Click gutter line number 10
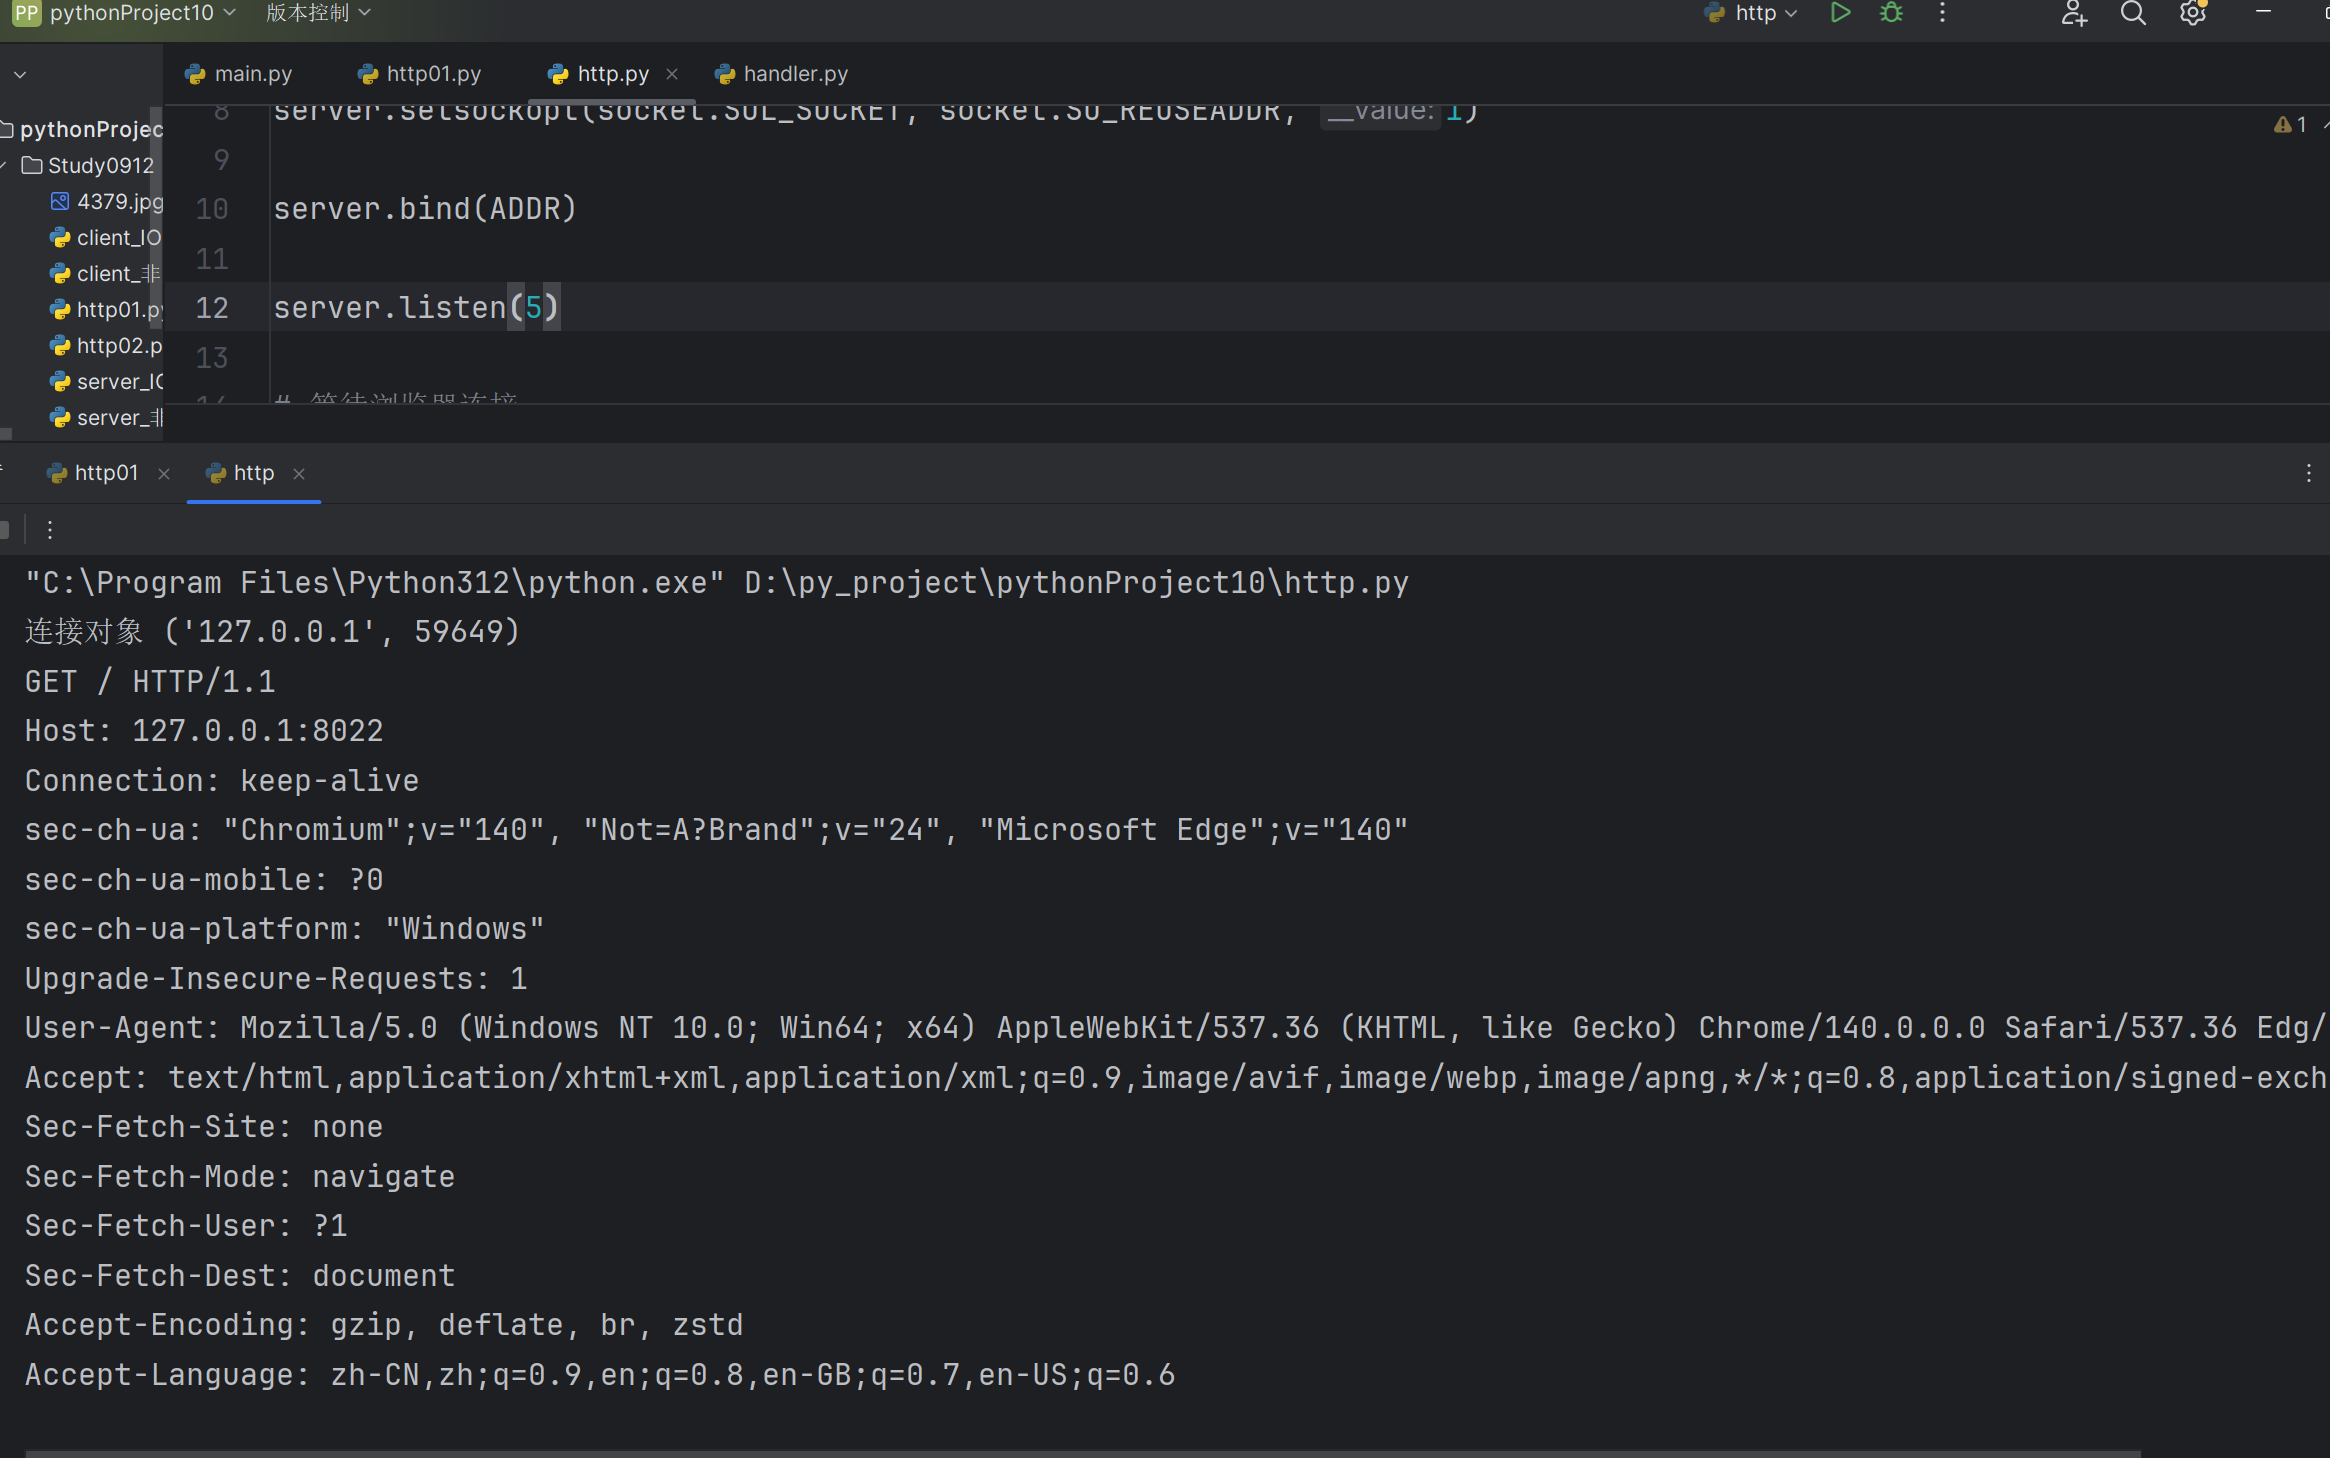2330x1458 pixels. [212, 209]
